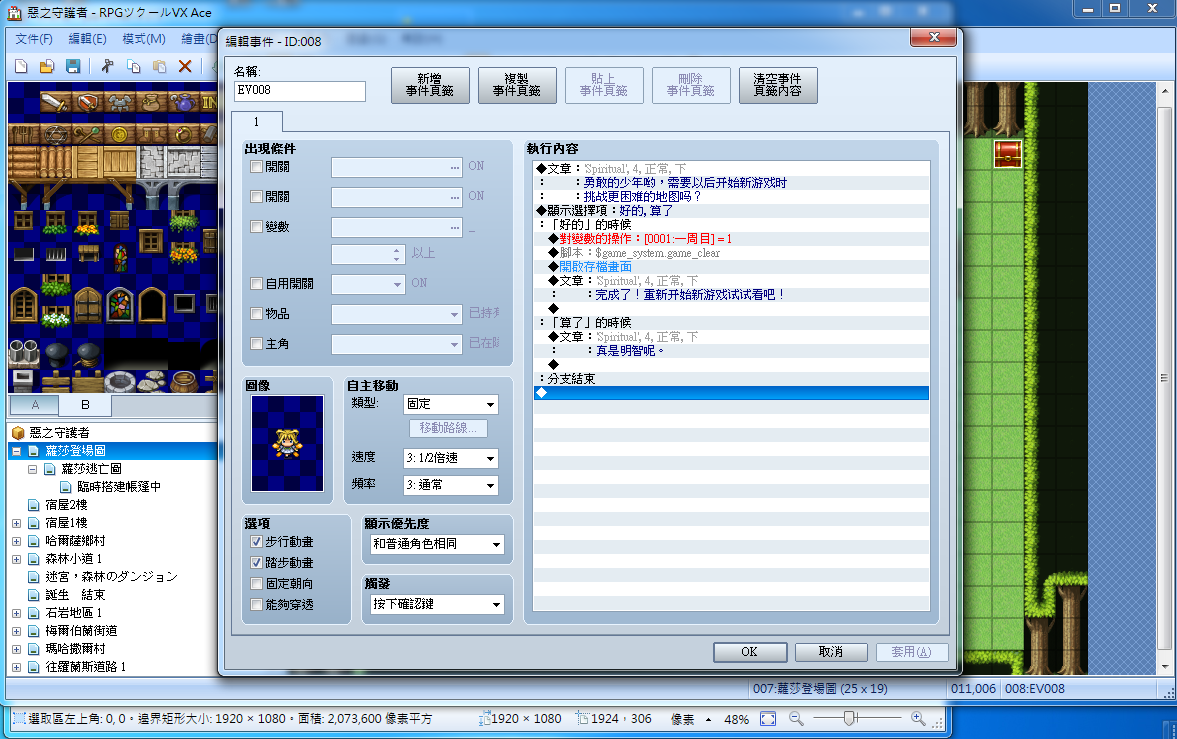
Task: Enable the 自用開關 condition checkbox
Action: [257, 284]
